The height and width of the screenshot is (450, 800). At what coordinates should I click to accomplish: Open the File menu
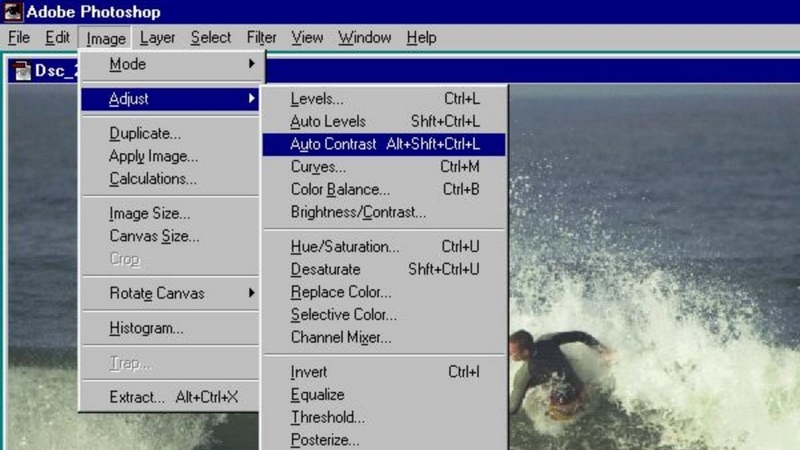coord(18,38)
